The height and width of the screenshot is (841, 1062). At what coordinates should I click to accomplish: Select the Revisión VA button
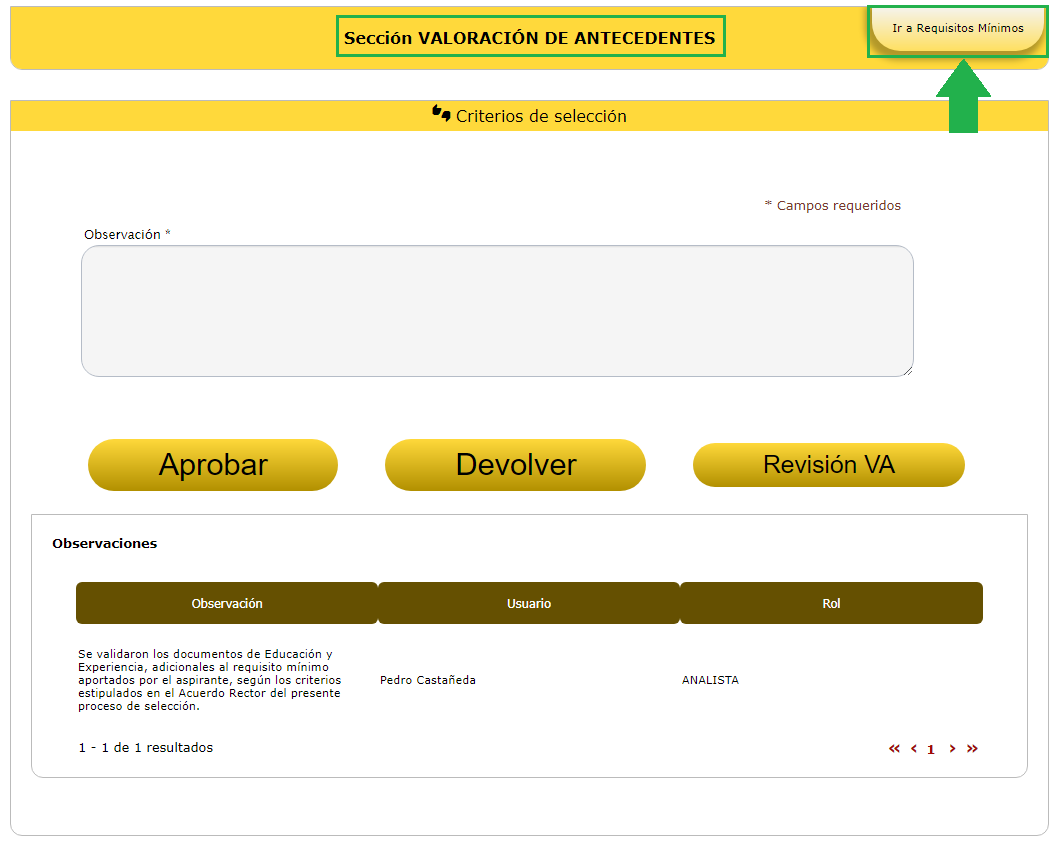pyautogui.click(x=828, y=465)
